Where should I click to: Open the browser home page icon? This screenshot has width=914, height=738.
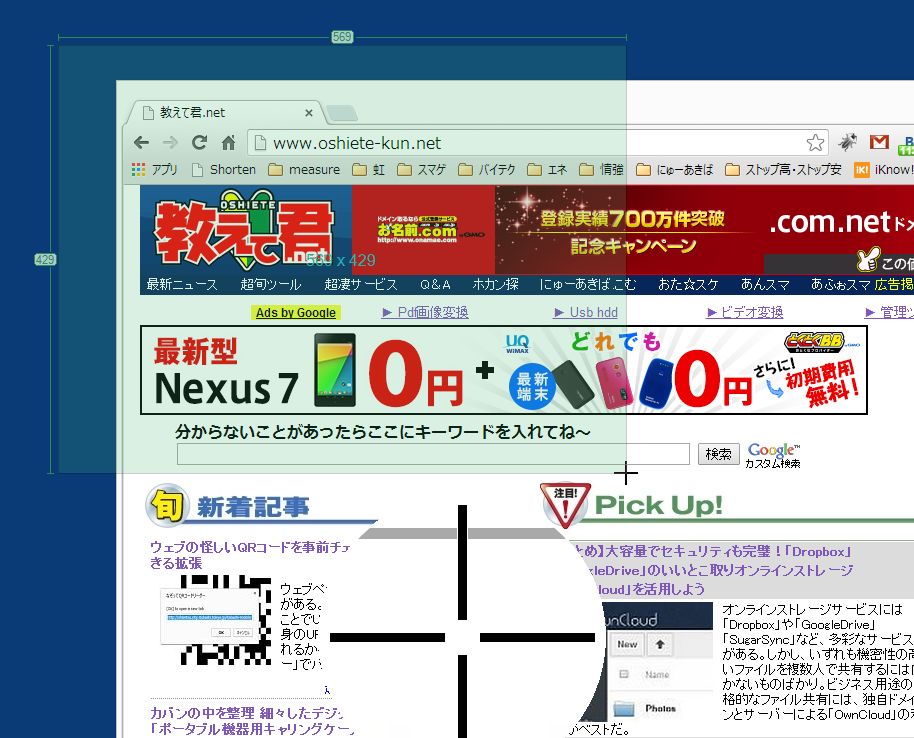pos(228,142)
